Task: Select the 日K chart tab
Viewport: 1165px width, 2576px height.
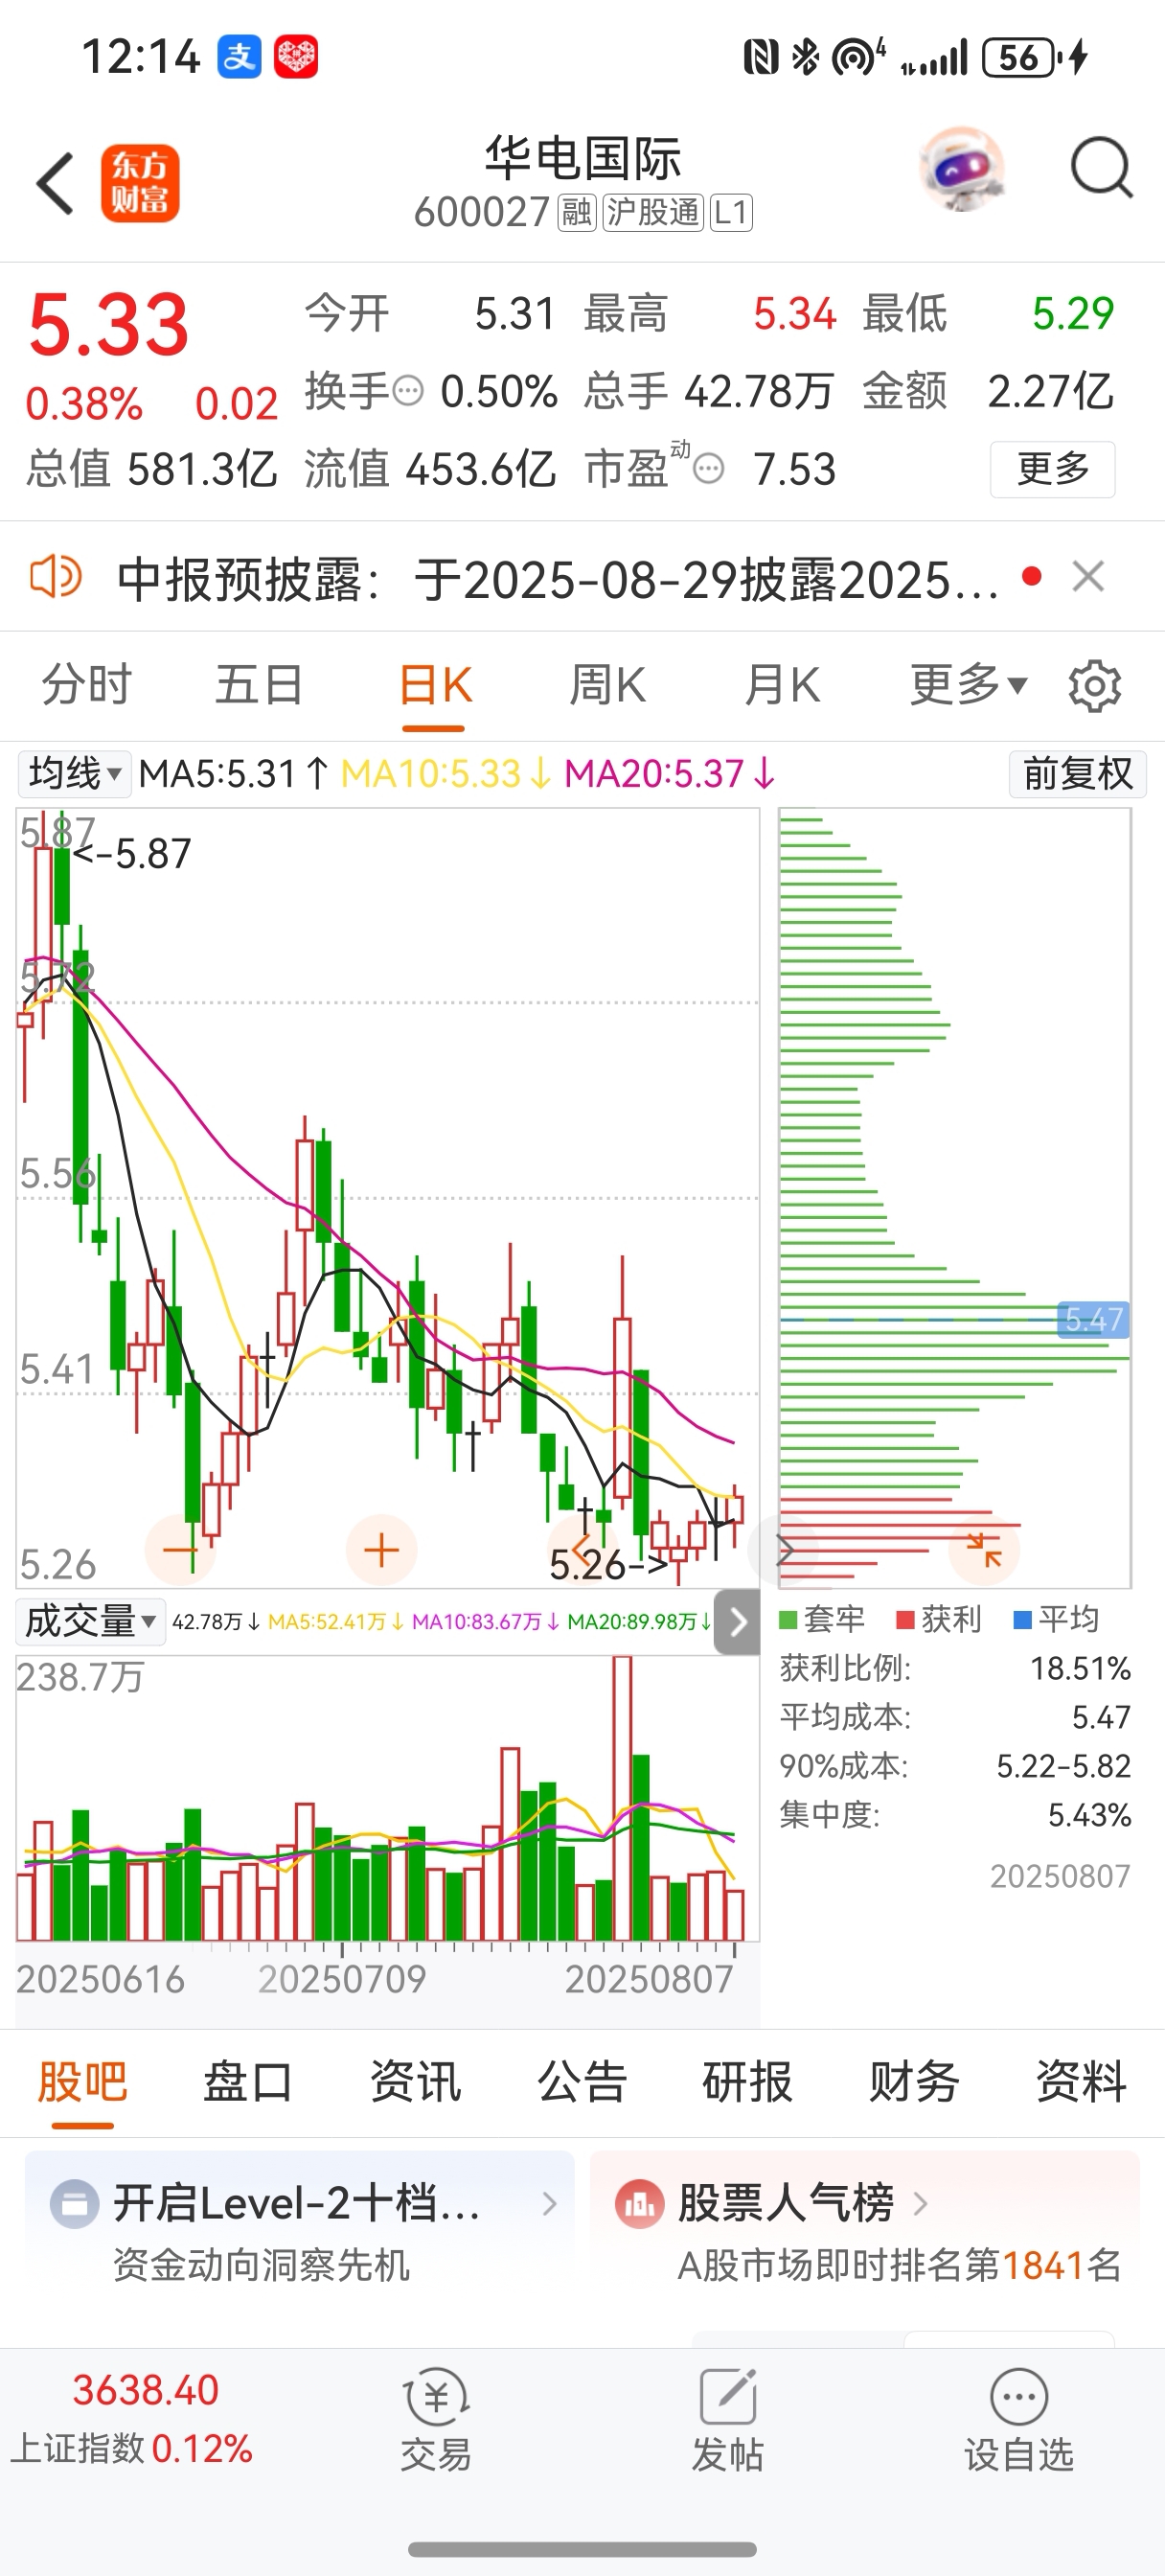Action: tap(434, 686)
